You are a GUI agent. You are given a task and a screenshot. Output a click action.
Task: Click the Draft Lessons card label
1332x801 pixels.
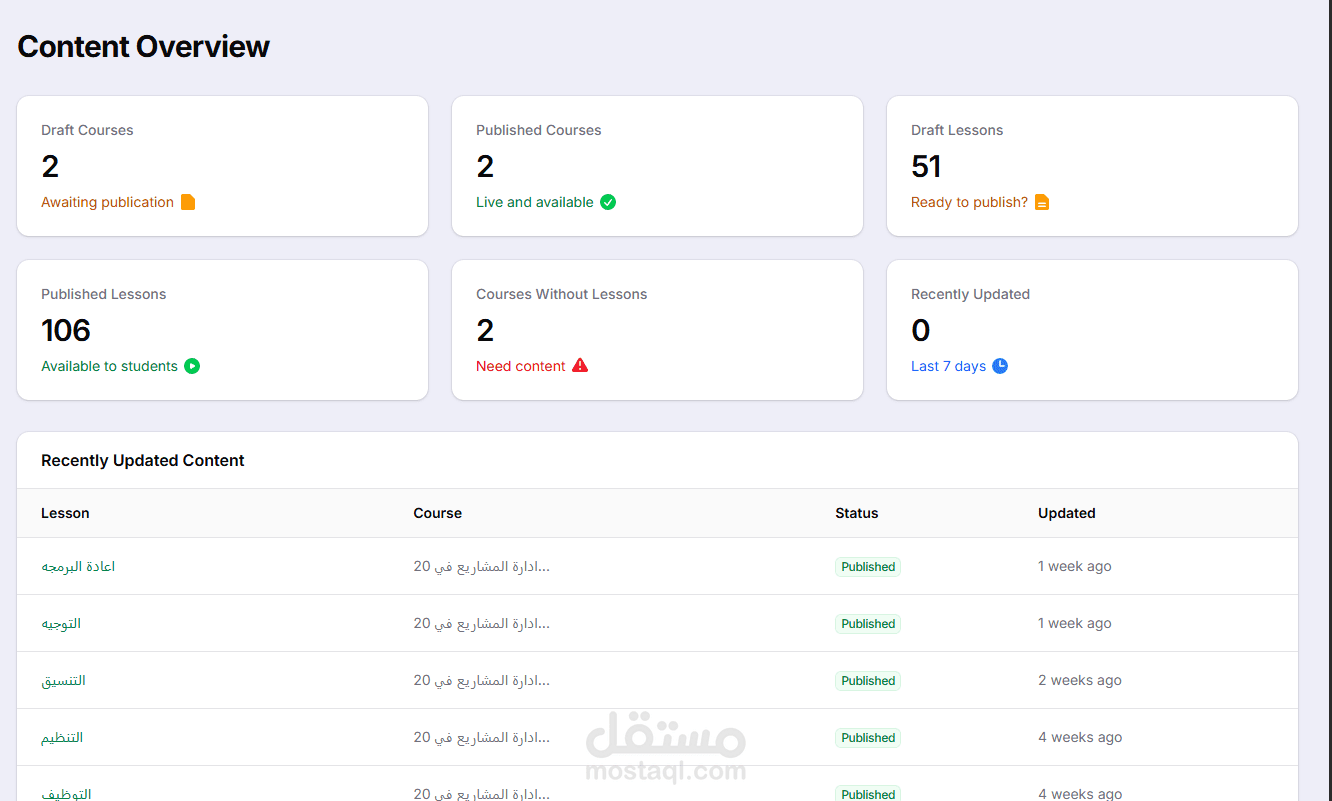pos(957,130)
